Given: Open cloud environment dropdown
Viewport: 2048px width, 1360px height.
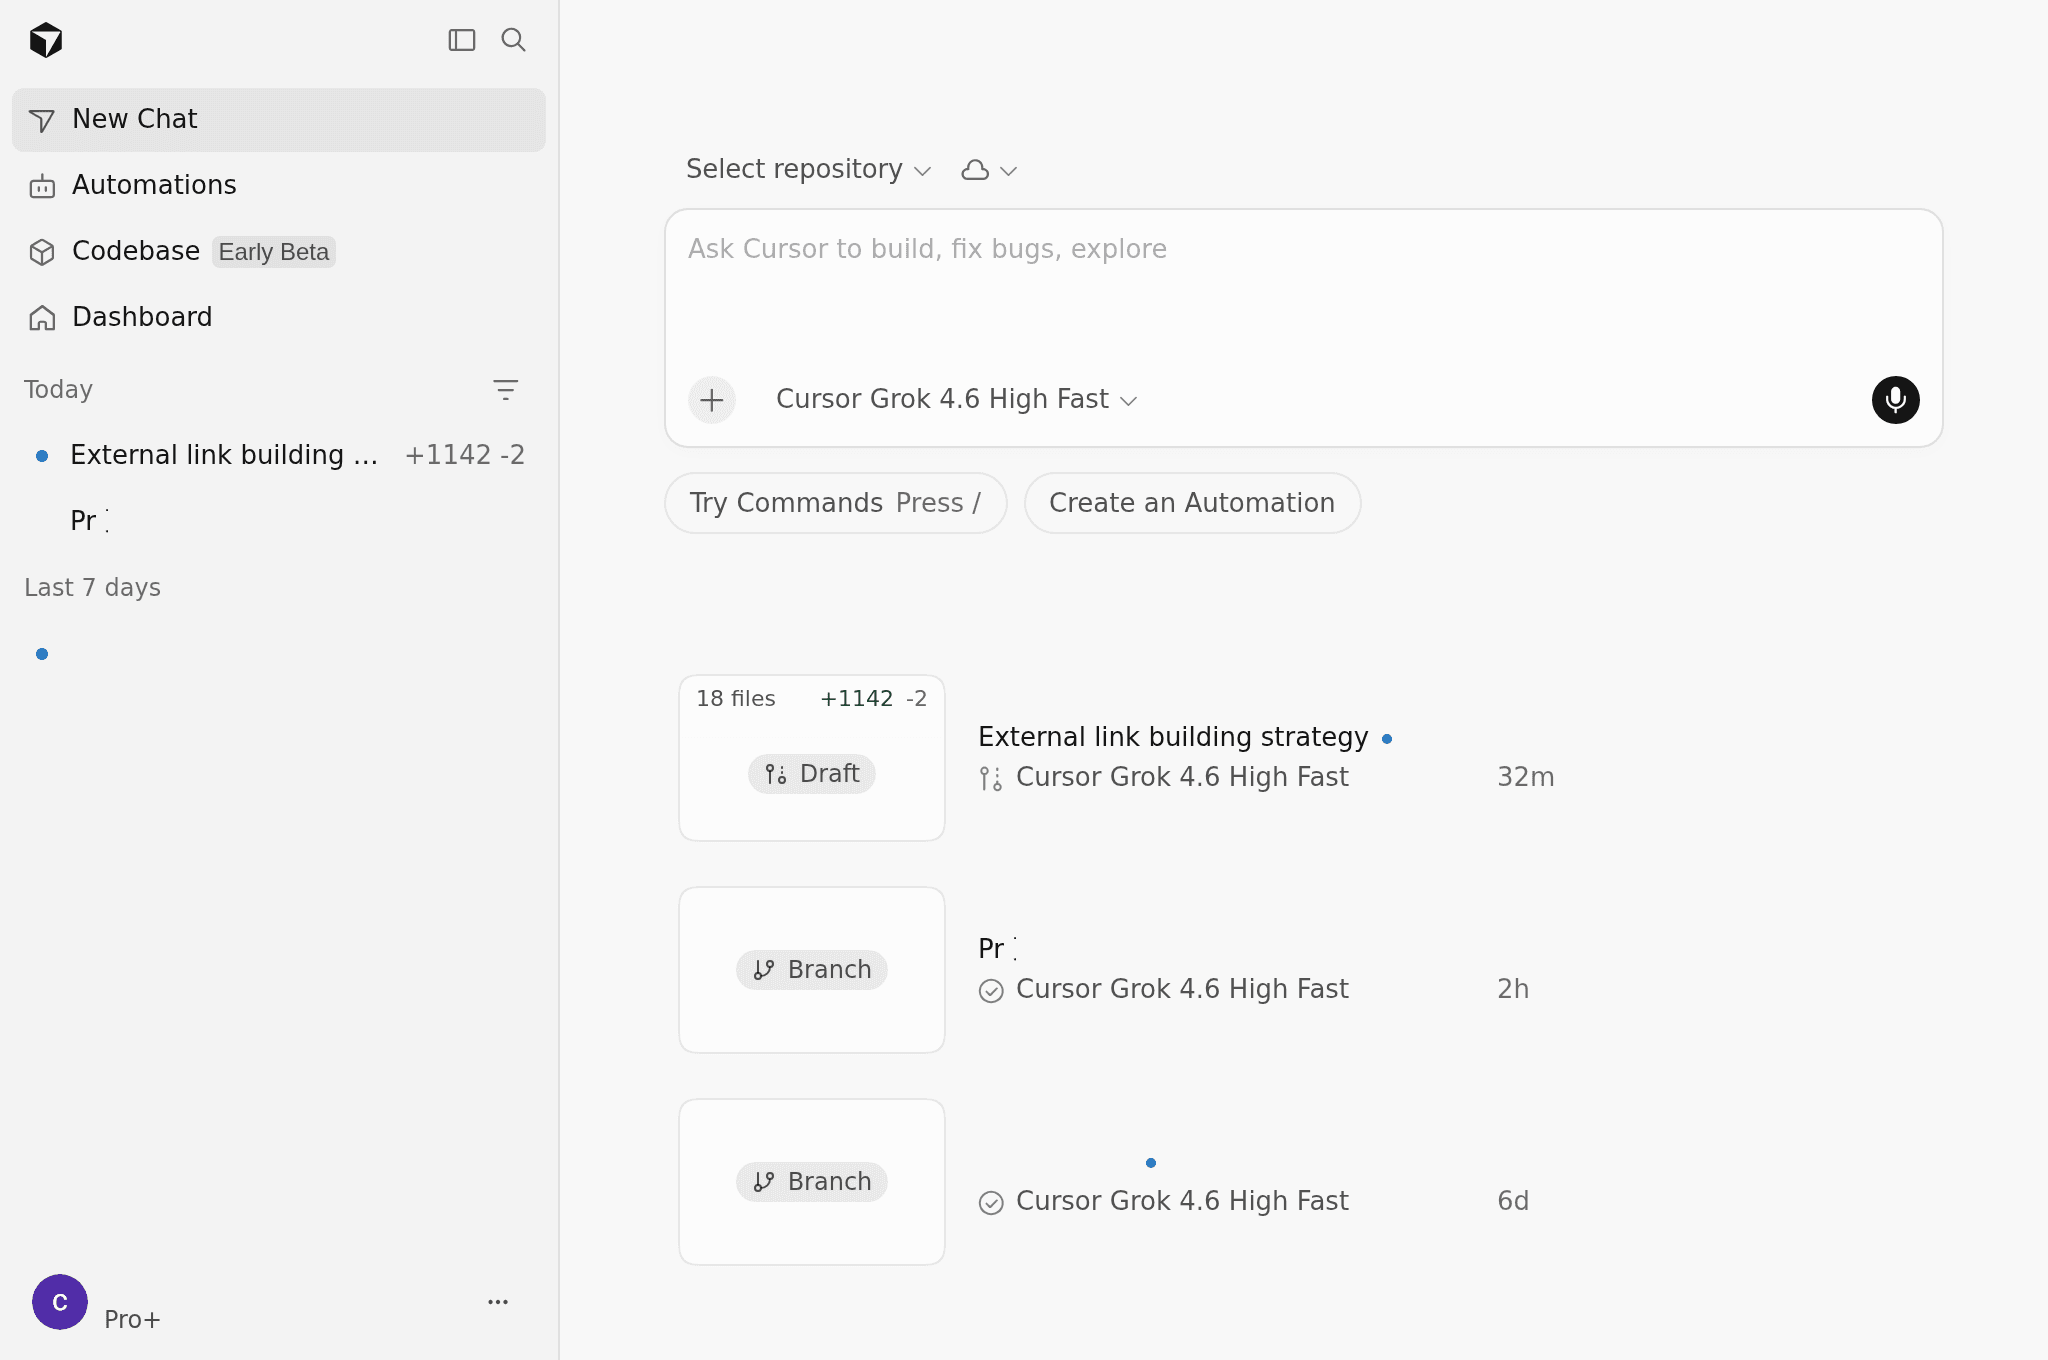Looking at the screenshot, I should 989,170.
